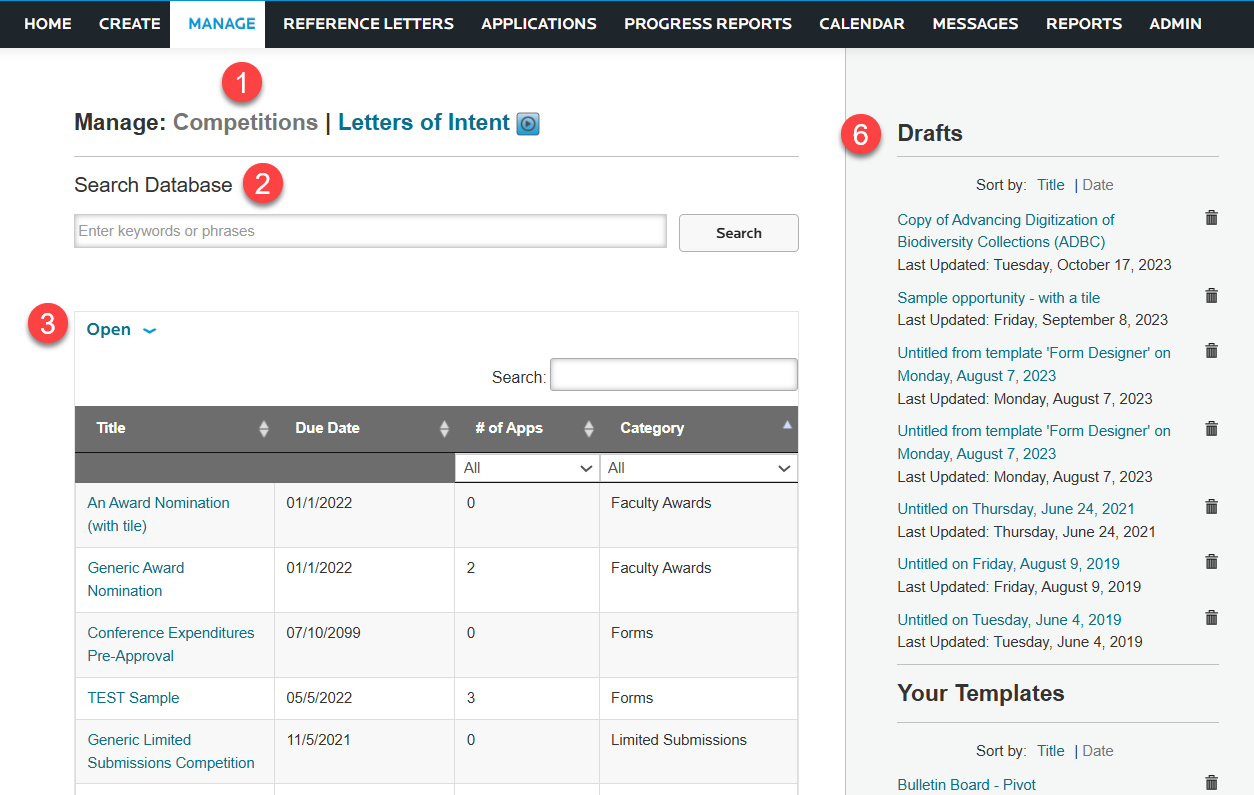
Task: Sort table by Title column arrows
Action: (264, 429)
